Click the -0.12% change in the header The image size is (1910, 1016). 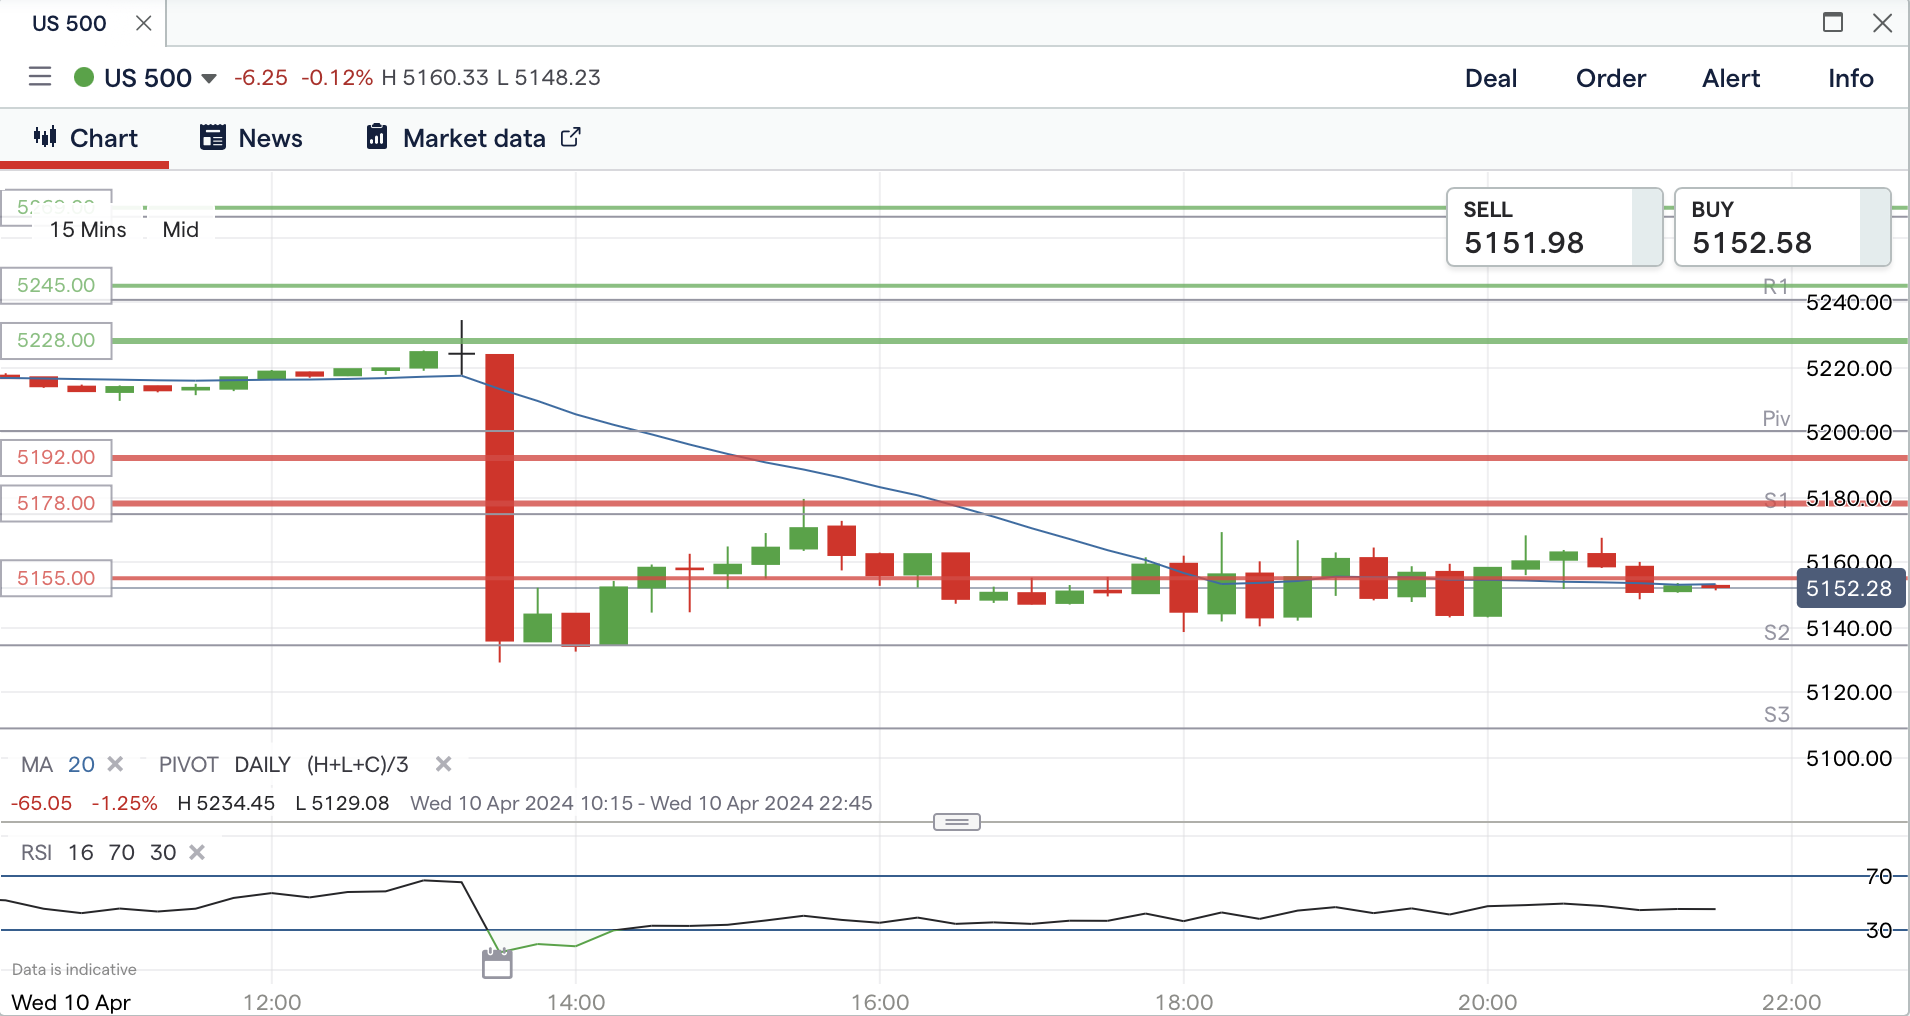[337, 78]
